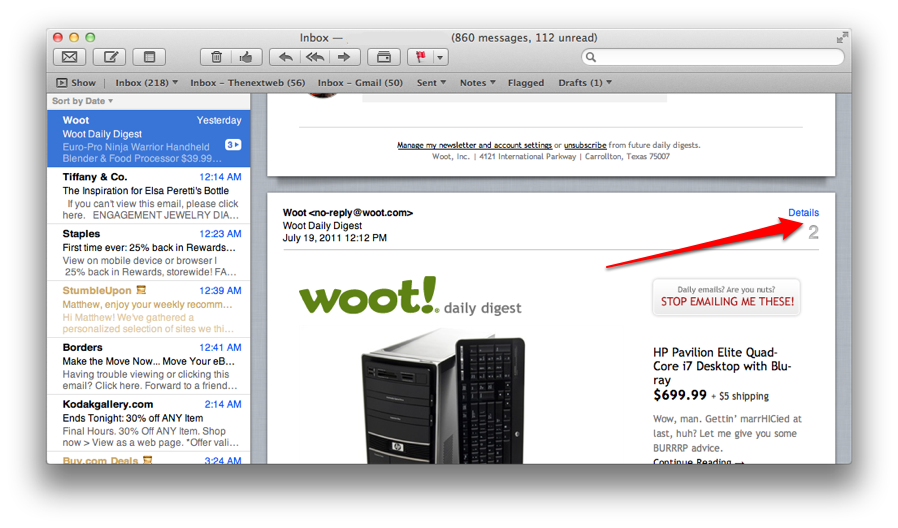The height and width of the screenshot is (528, 898).
Task: Forward the message with right arrow
Action: (344, 57)
